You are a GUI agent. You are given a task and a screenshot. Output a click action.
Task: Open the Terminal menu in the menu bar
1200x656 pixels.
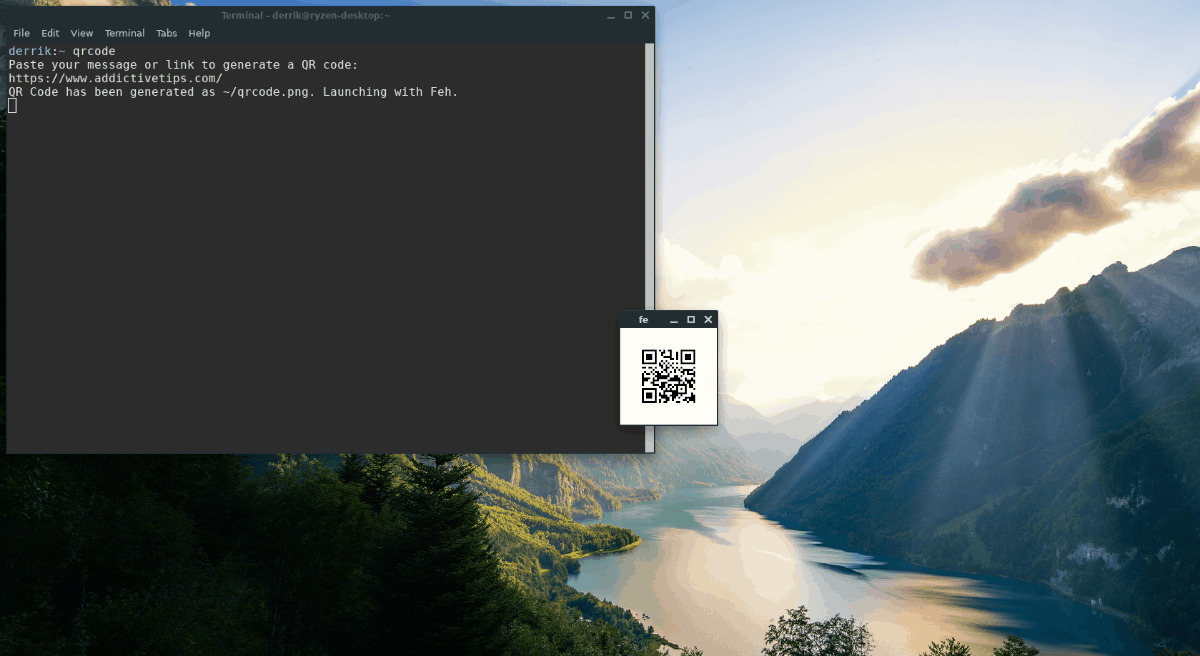click(x=125, y=33)
